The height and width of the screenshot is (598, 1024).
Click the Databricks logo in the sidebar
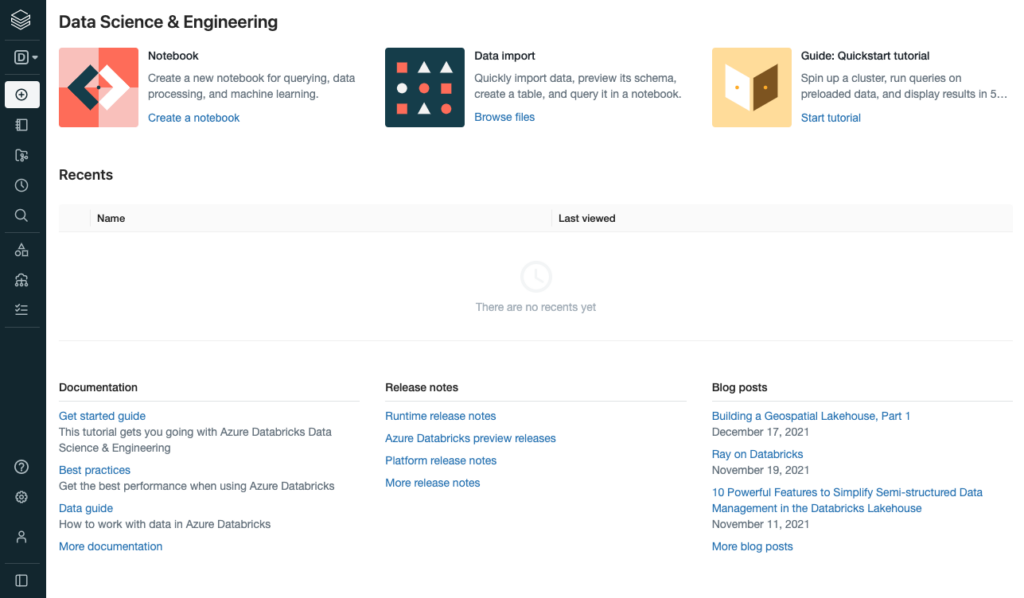(21, 17)
